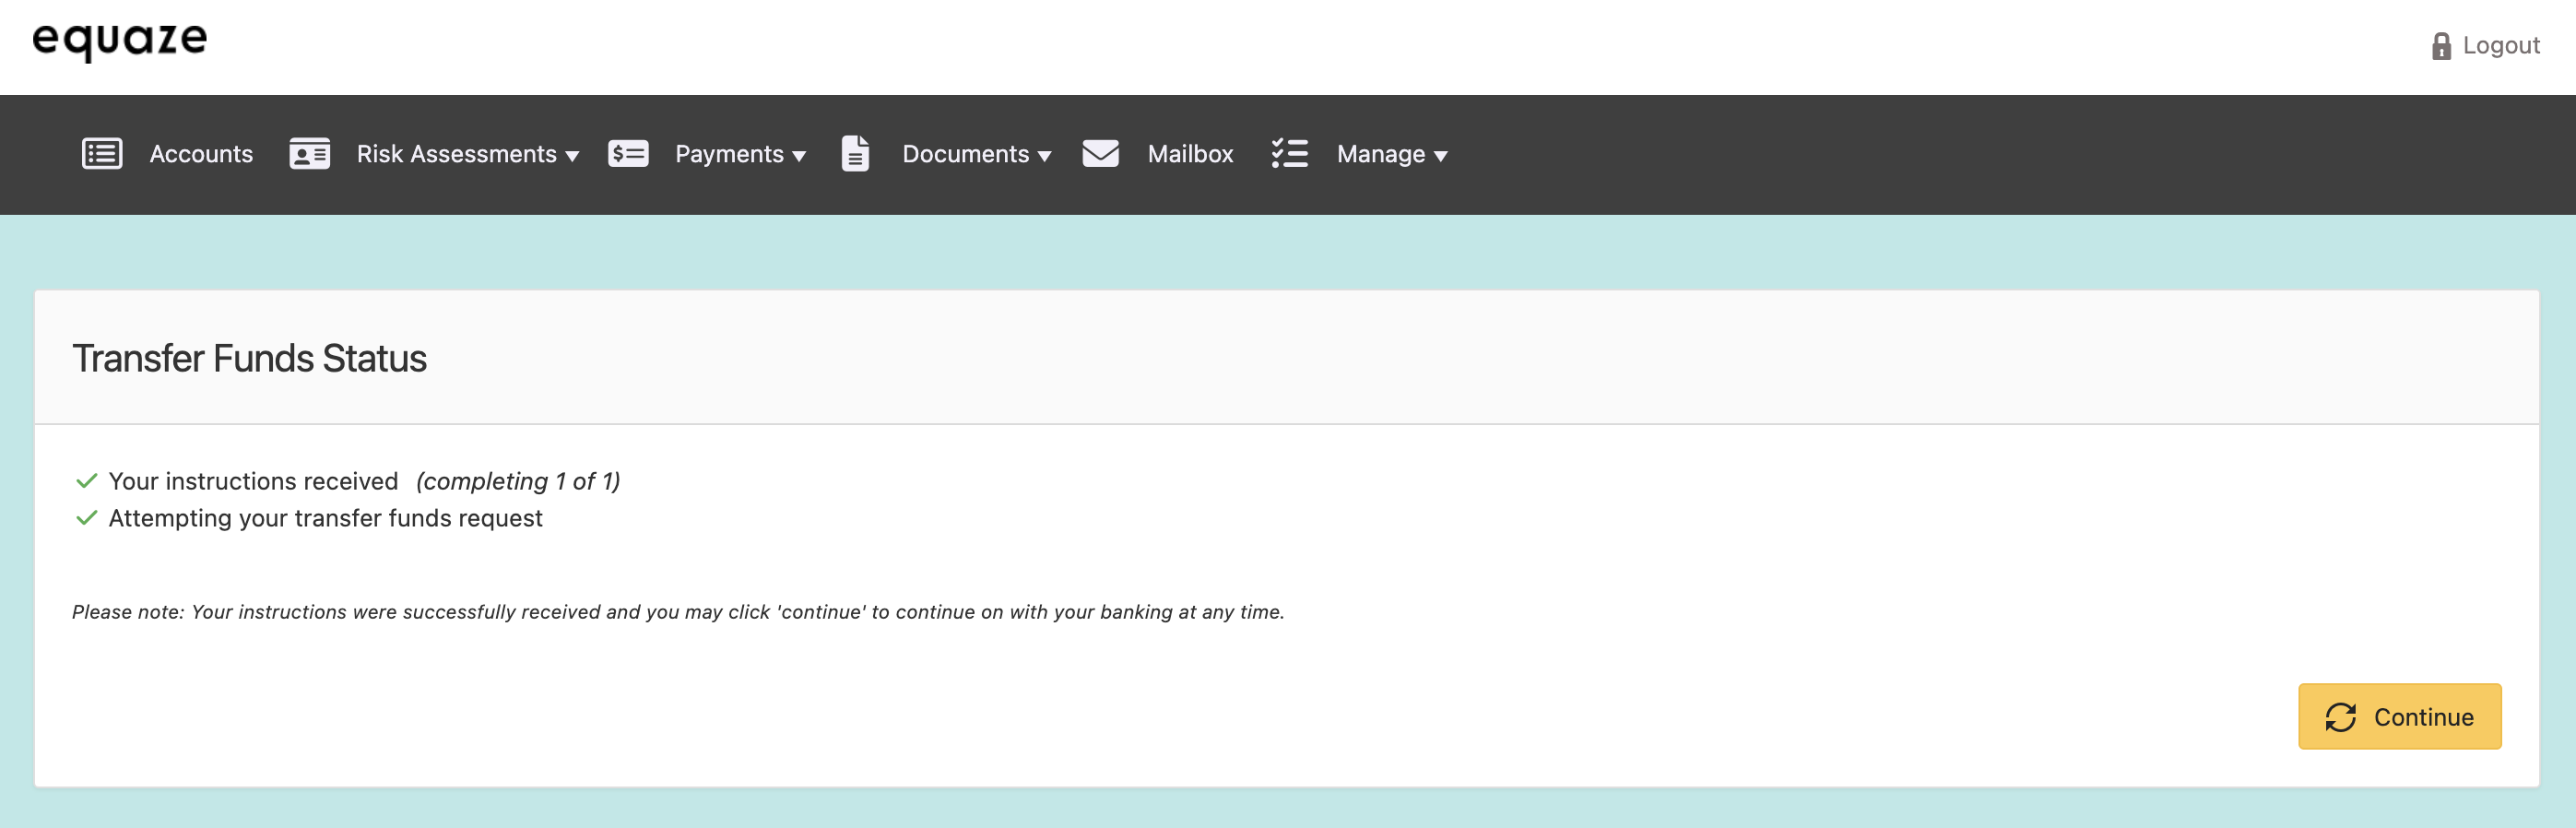Screen dimensions: 2576x828
Task: Click the Logout link
Action: [2500, 46]
